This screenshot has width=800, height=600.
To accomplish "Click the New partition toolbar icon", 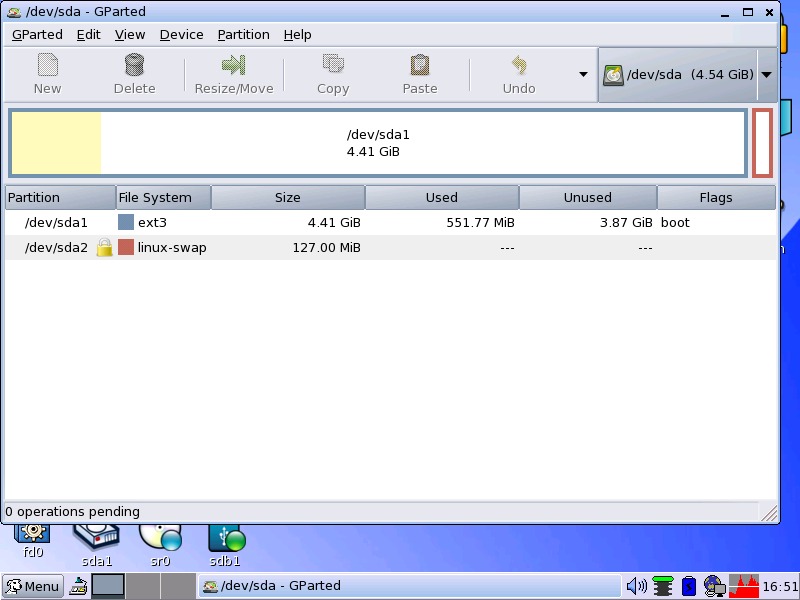I will coord(47,65).
